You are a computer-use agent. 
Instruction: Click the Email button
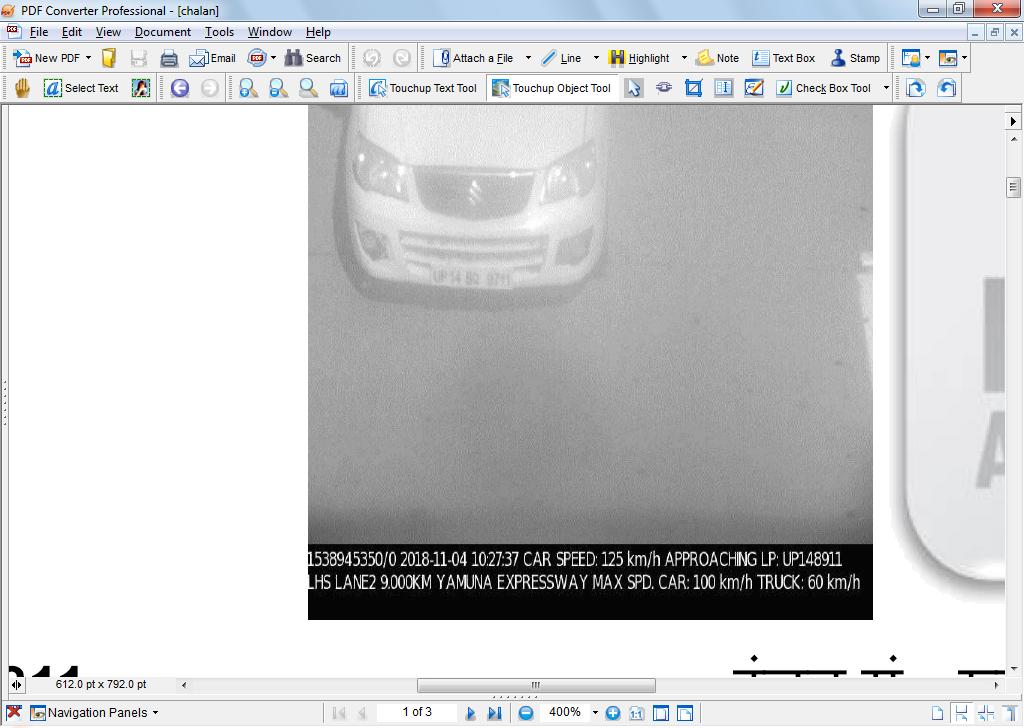click(x=212, y=58)
